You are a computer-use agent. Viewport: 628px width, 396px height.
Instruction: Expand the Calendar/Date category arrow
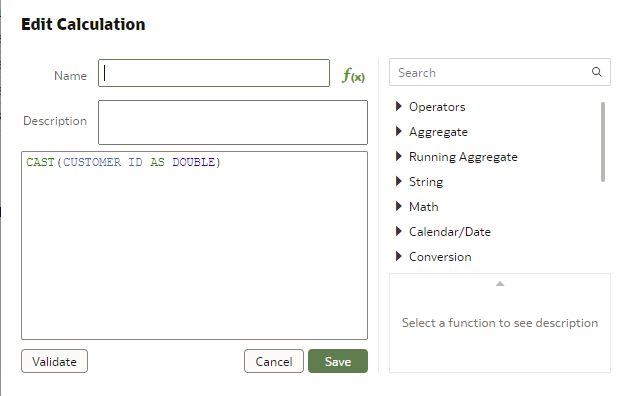(399, 231)
